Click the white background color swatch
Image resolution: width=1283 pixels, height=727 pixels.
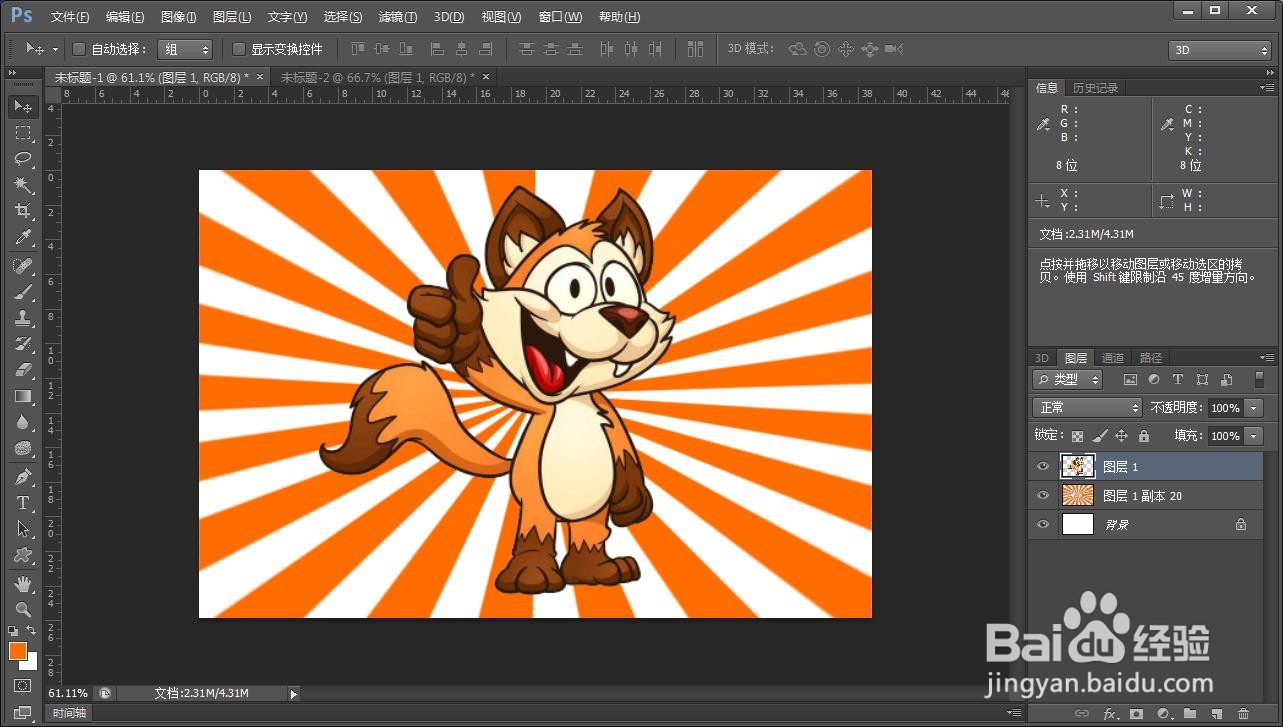(31, 663)
